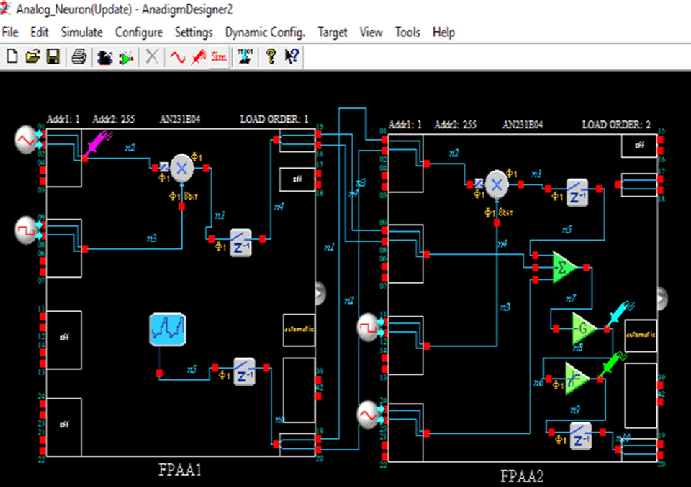The width and height of the screenshot is (691, 487).
Task: Click the yellow question mark help icon
Action: click(x=270, y=57)
